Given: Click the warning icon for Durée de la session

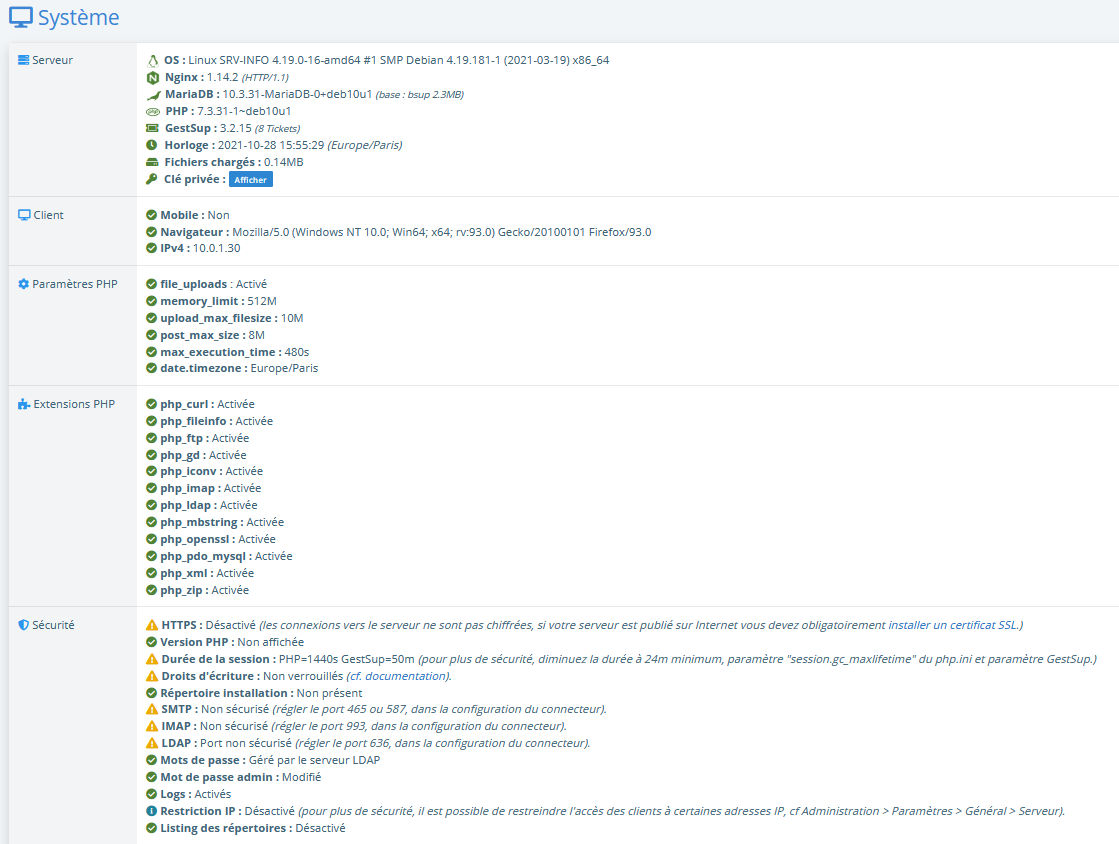Looking at the screenshot, I should click(x=152, y=659).
